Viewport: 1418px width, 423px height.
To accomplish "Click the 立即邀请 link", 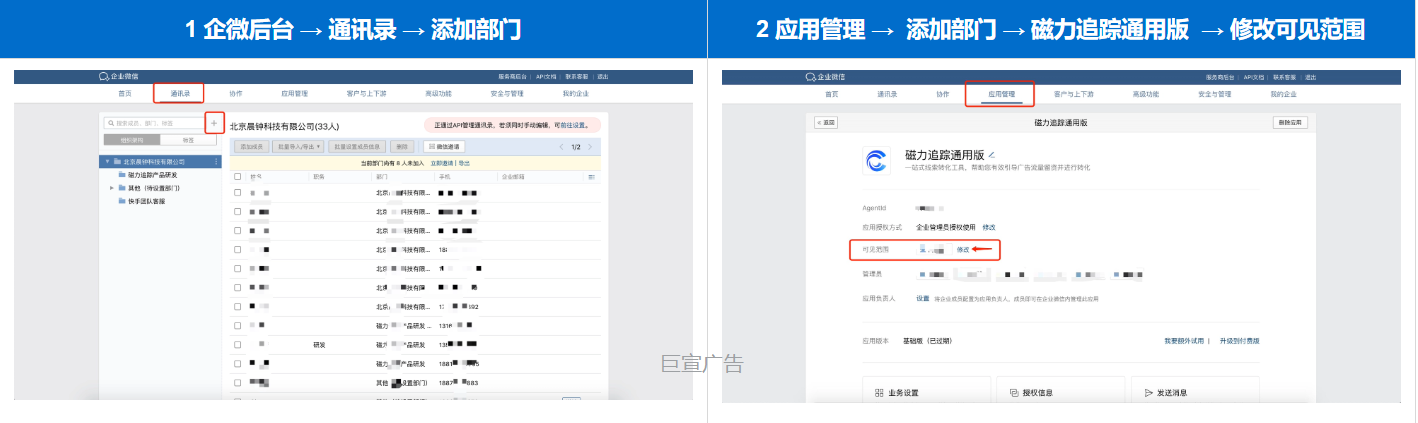I will (442, 162).
